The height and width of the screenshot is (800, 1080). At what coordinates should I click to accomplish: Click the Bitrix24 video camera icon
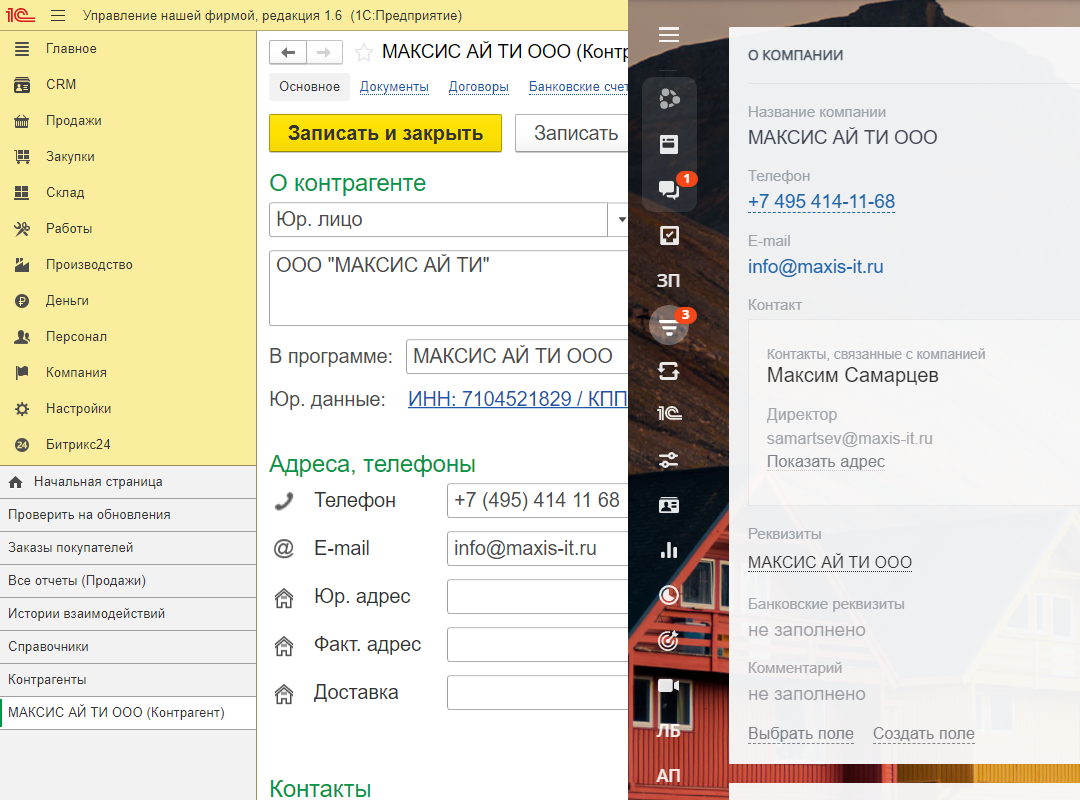tap(669, 686)
